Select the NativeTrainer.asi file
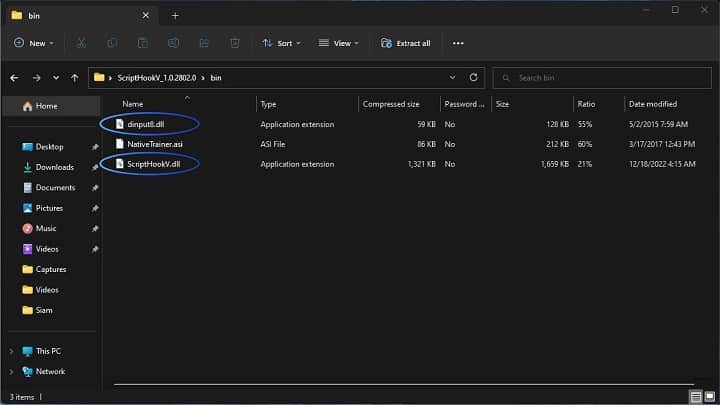Screen dimensions: 720x405 (x=155, y=144)
